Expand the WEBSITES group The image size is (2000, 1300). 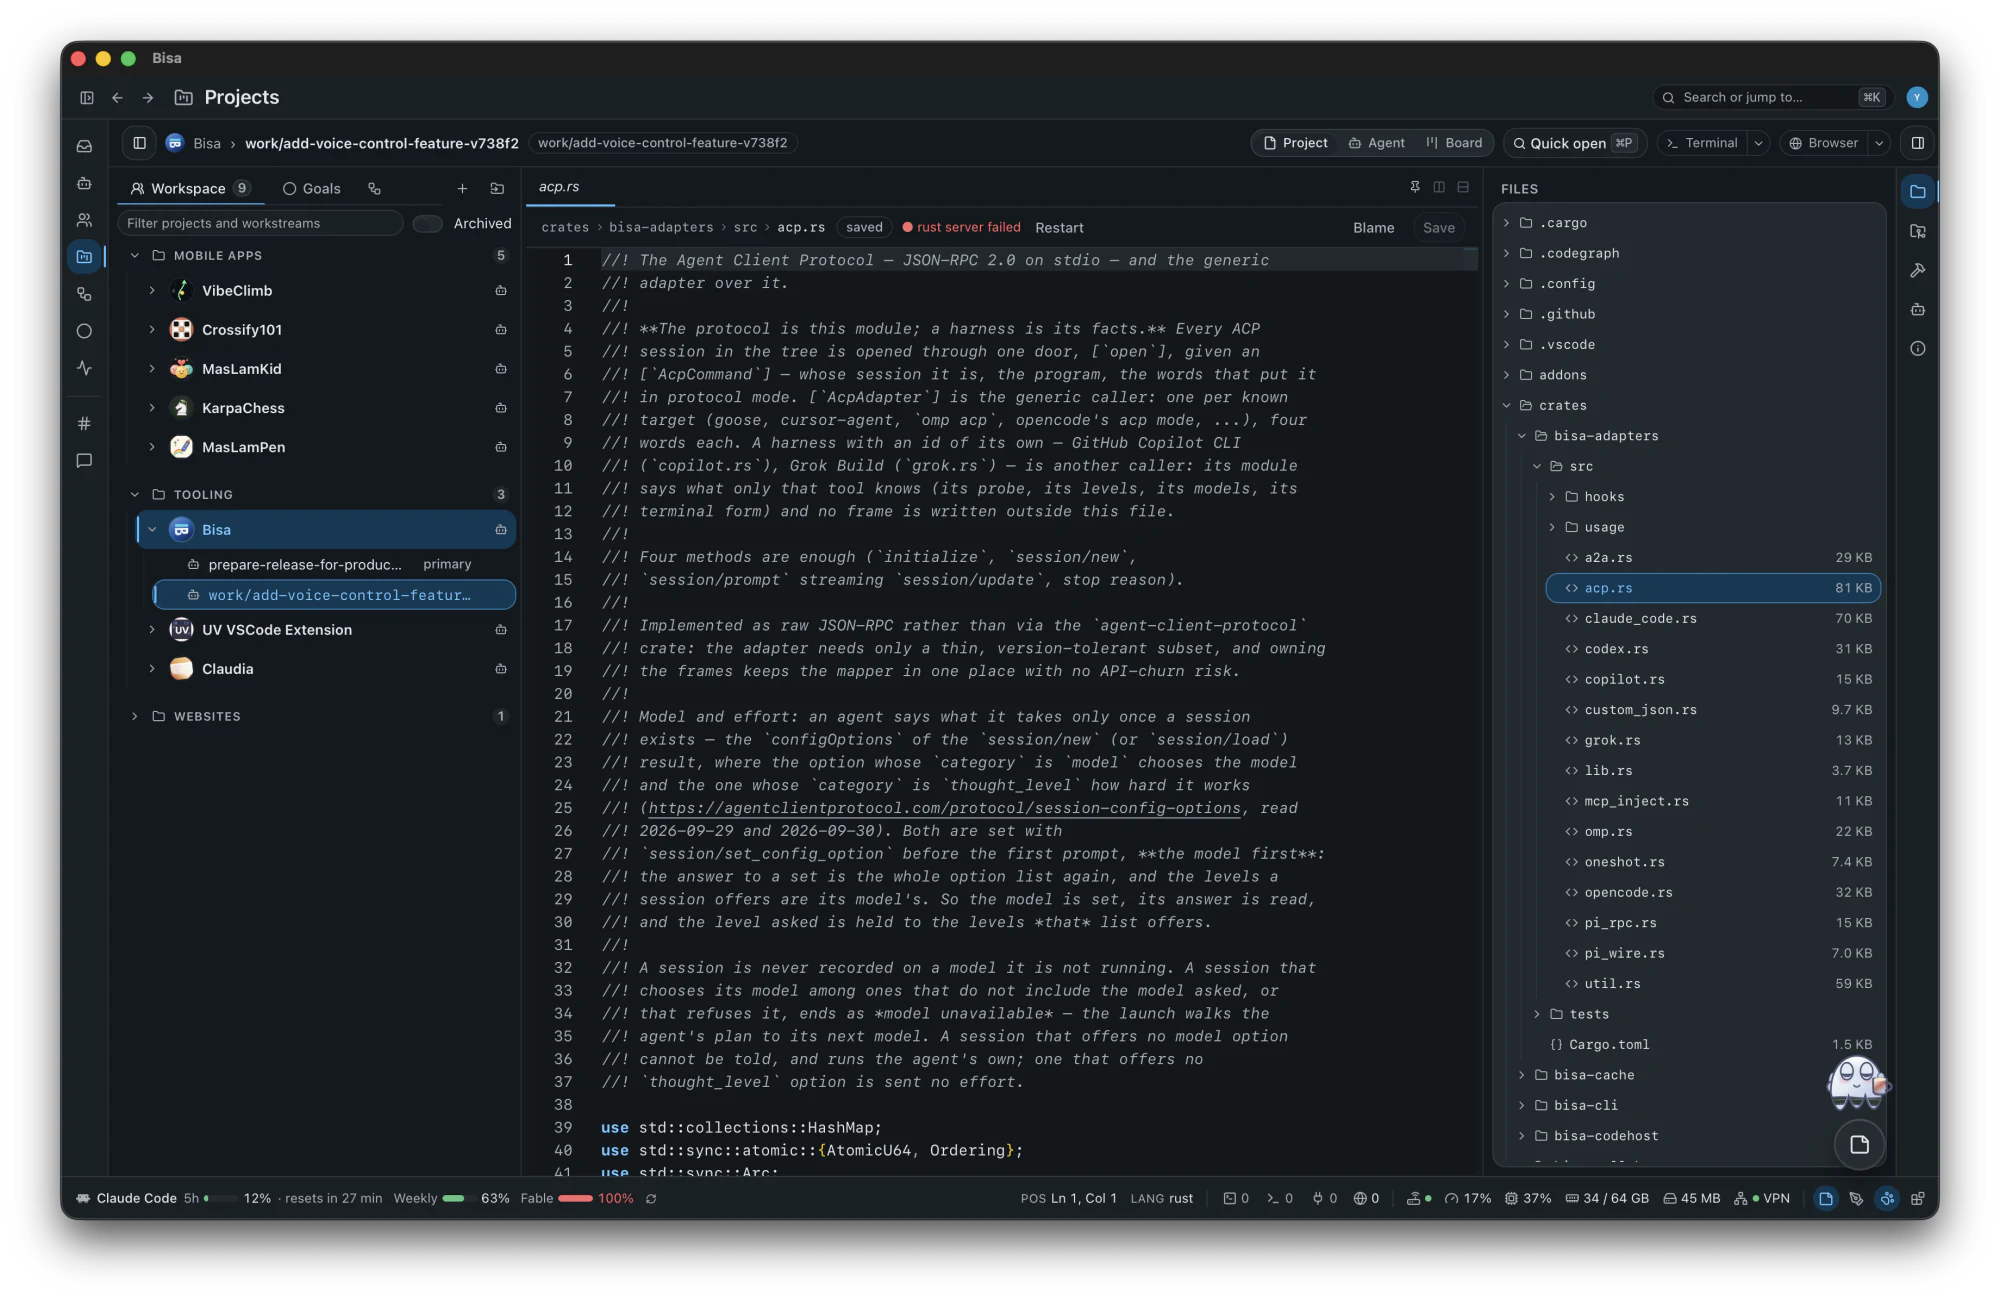pos(135,716)
